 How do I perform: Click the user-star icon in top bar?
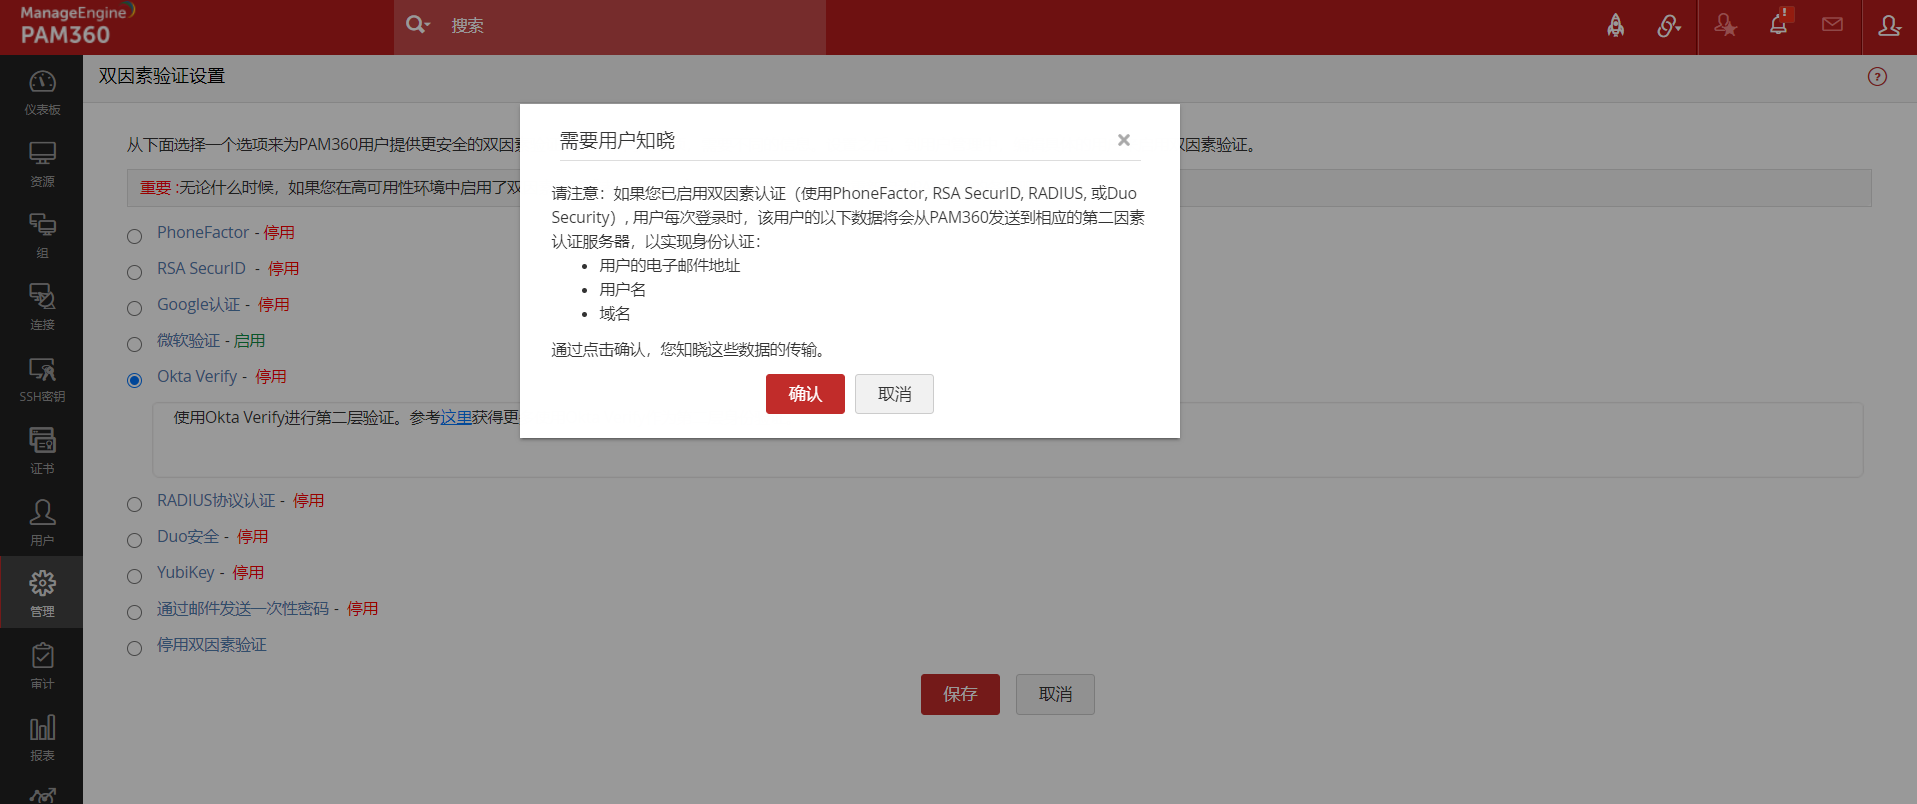tap(1725, 26)
